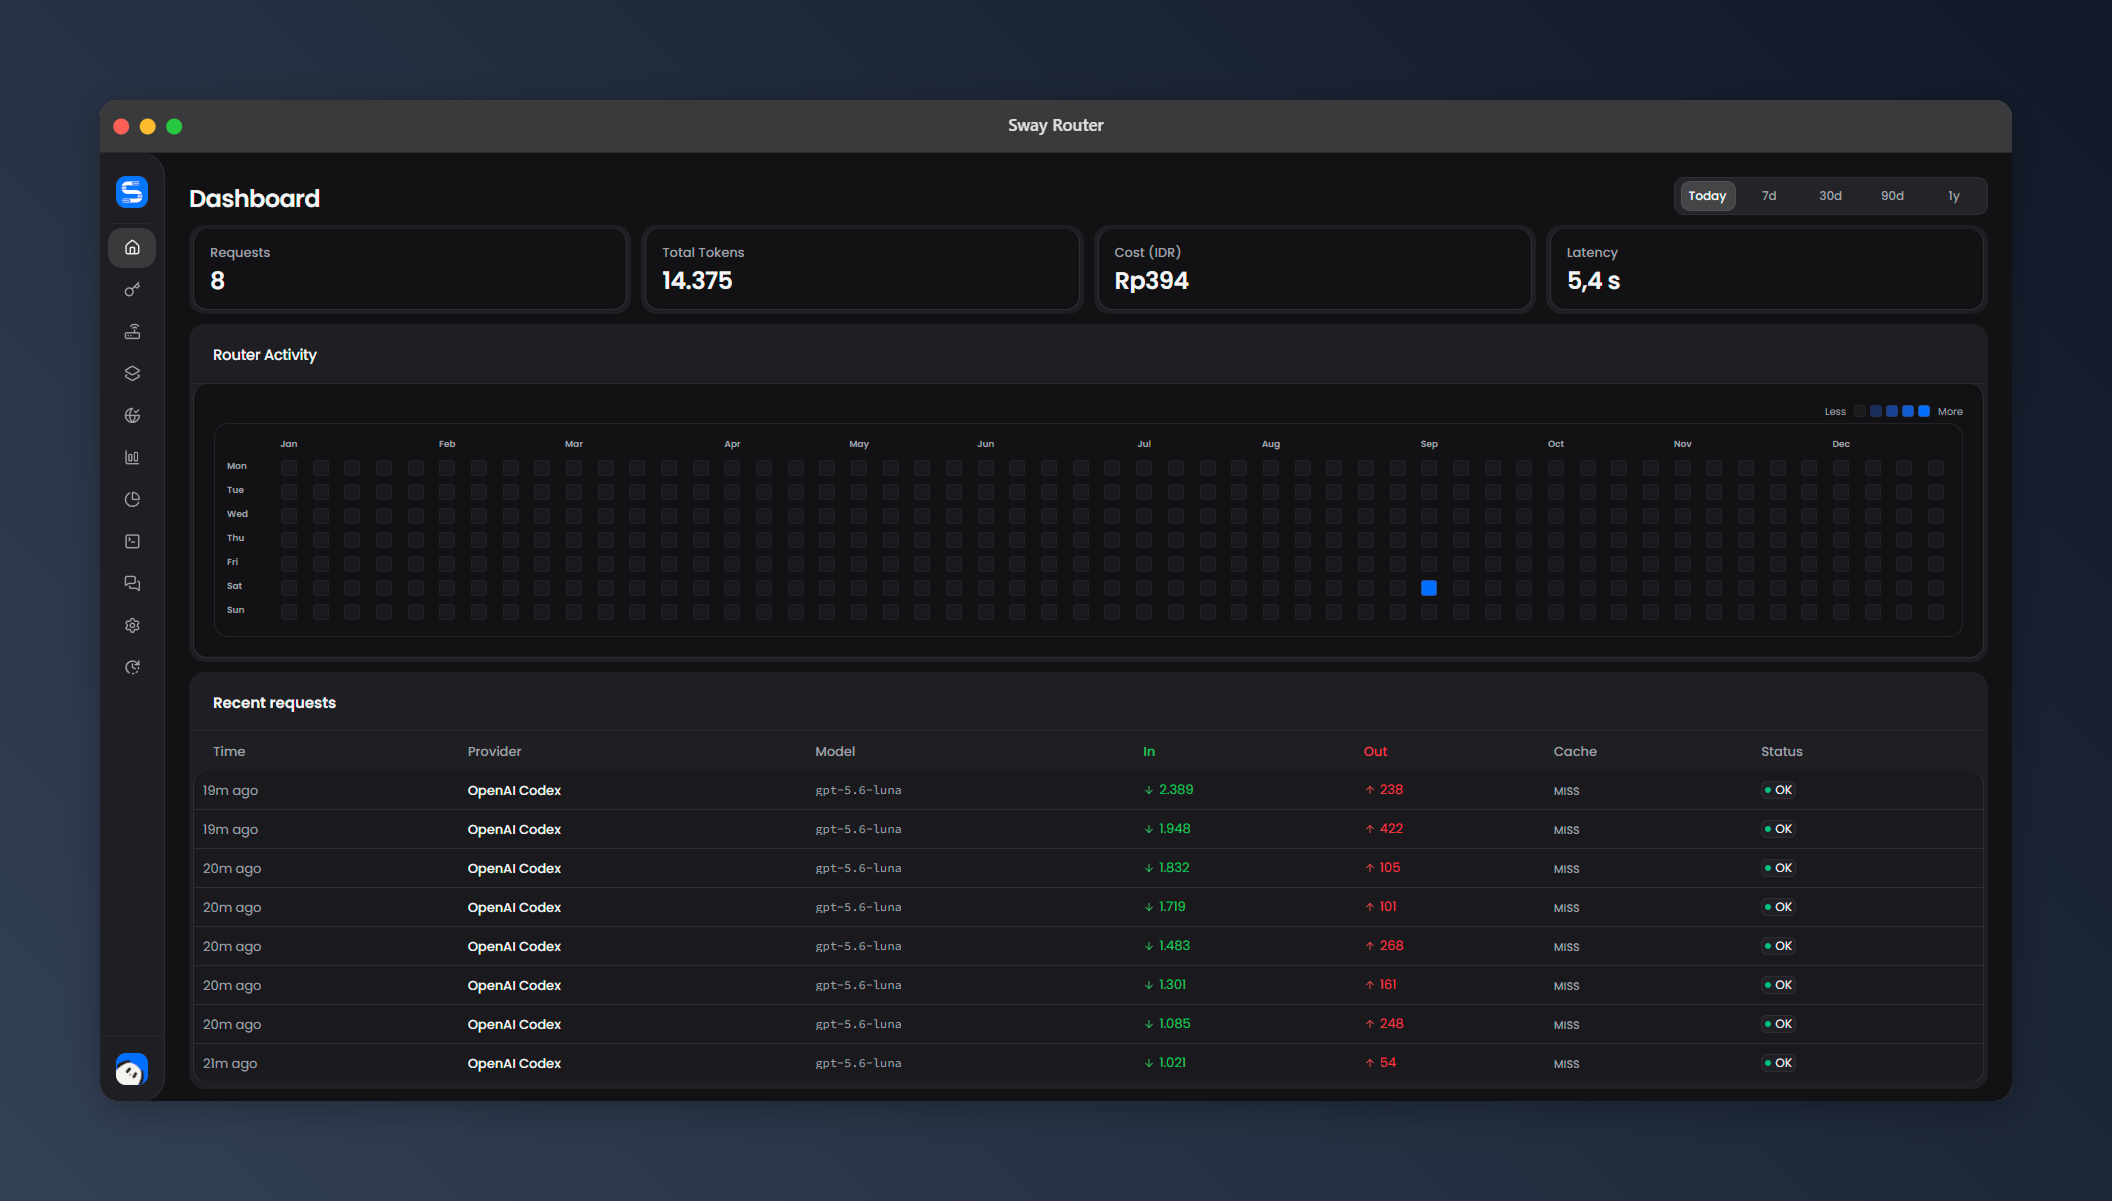
Task: Open the settings gear sidebar icon
Action: 132,625
